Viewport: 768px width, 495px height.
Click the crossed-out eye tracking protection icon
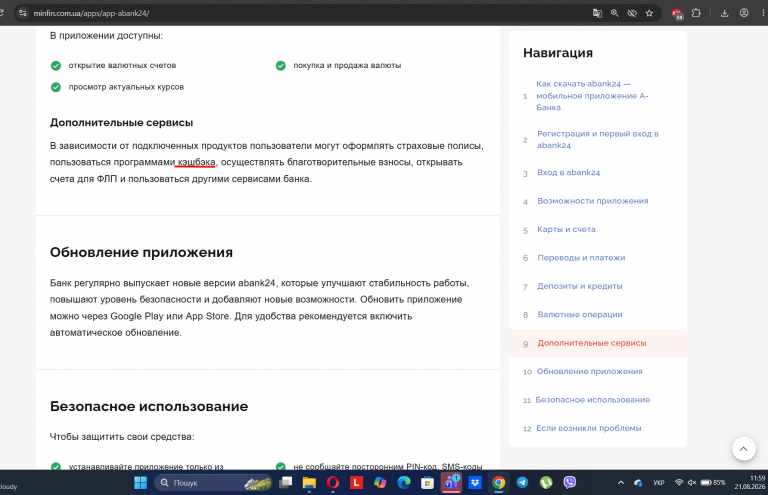tap(632, 13)
